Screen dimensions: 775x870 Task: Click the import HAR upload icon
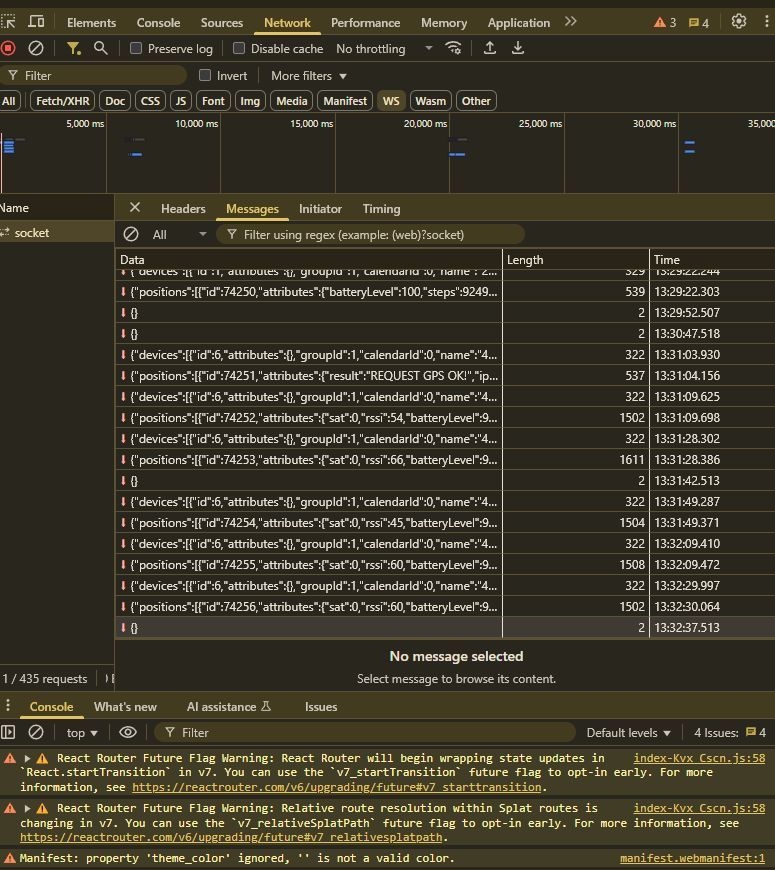point(490,48)
